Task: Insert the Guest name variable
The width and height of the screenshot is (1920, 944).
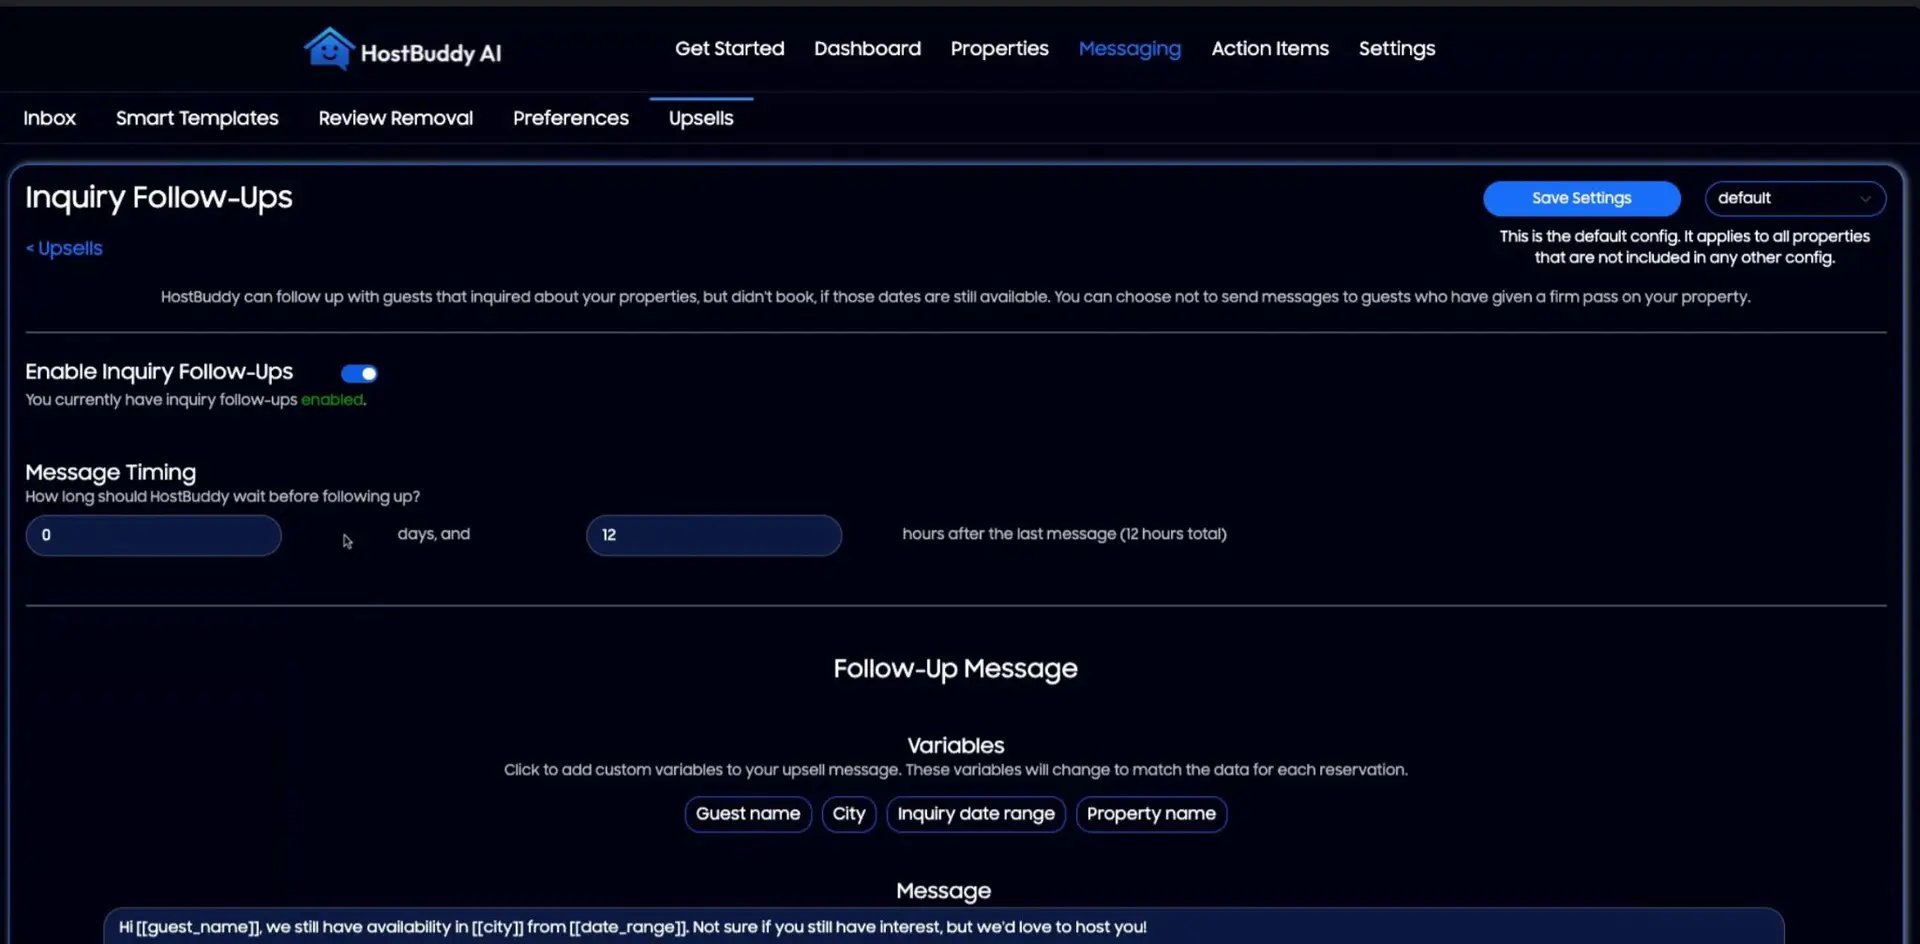Action: click(x=748, y=814)
